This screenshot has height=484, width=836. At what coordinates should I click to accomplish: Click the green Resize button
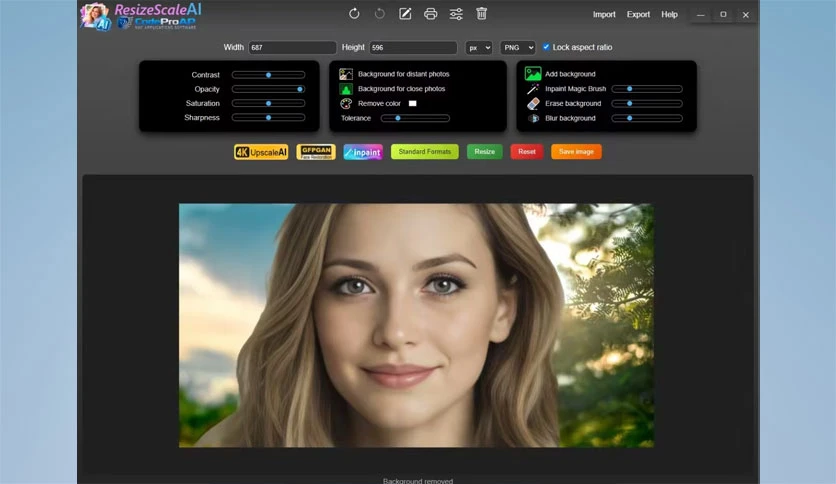pos(485,152)
